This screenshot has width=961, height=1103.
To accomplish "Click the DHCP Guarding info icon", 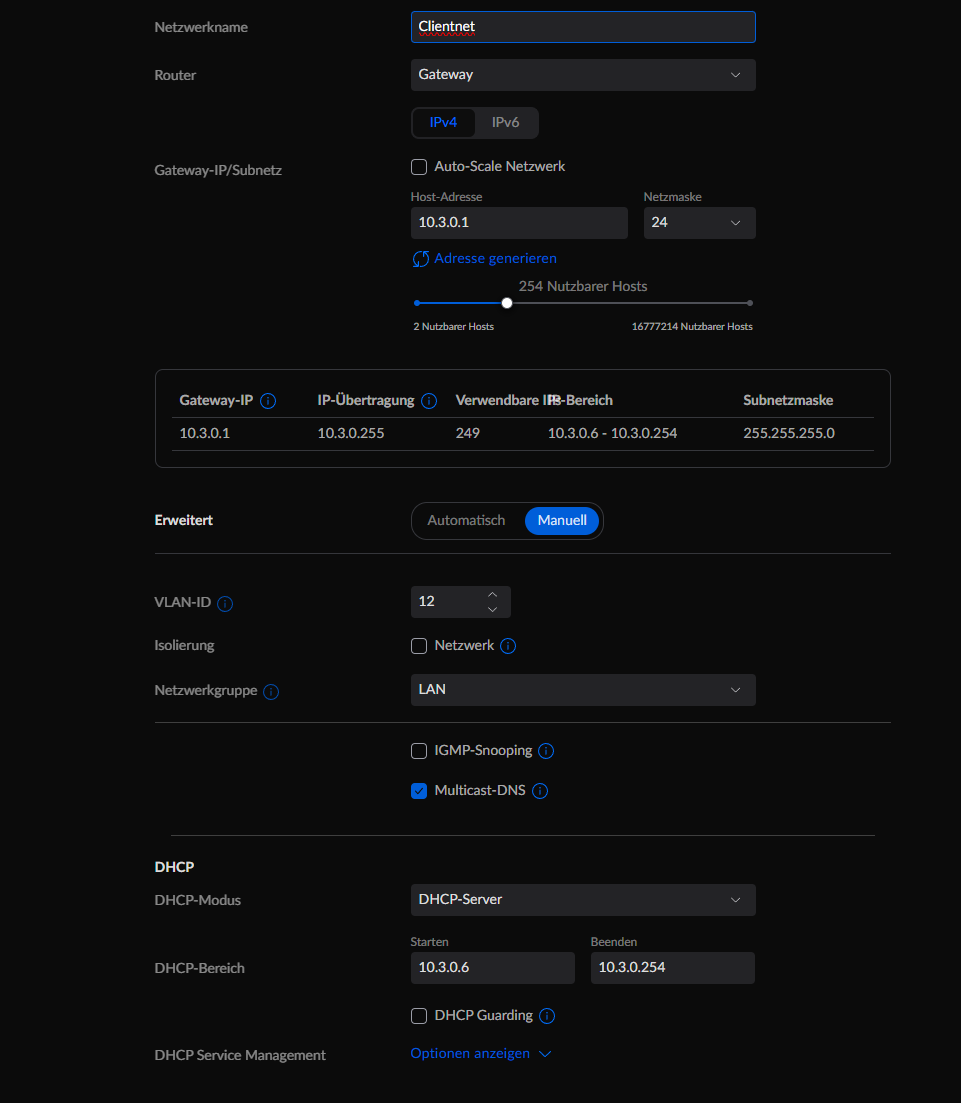I will pyautogui.click(x=547, y=1016).
